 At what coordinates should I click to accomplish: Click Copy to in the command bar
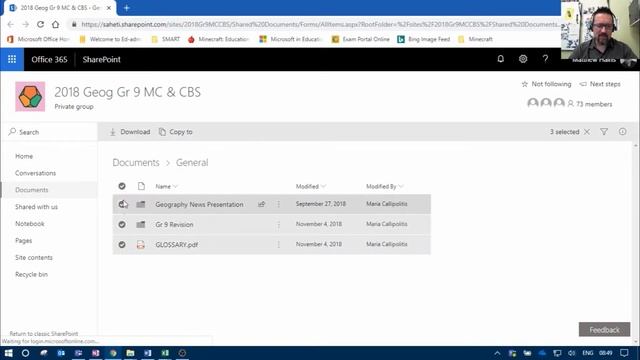(176, 132)
